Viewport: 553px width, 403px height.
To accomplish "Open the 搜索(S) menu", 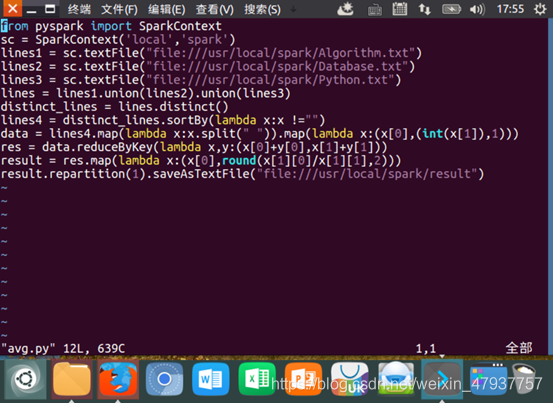I will click(x=262, y=9).
